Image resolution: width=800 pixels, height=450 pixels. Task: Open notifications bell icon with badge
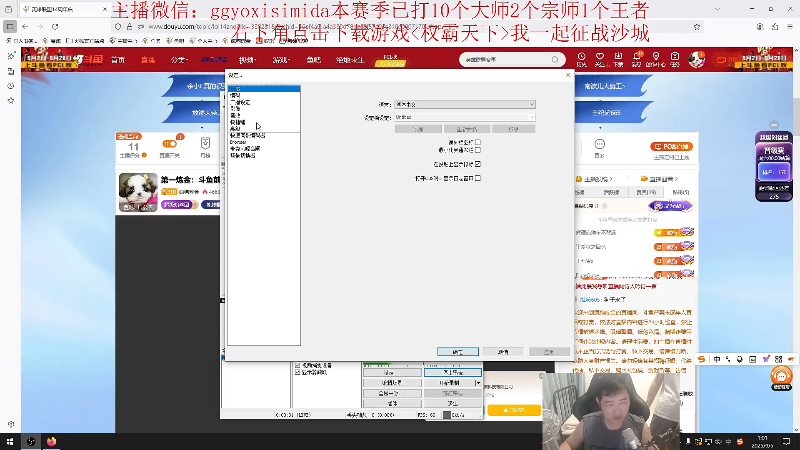click(637, 59)
